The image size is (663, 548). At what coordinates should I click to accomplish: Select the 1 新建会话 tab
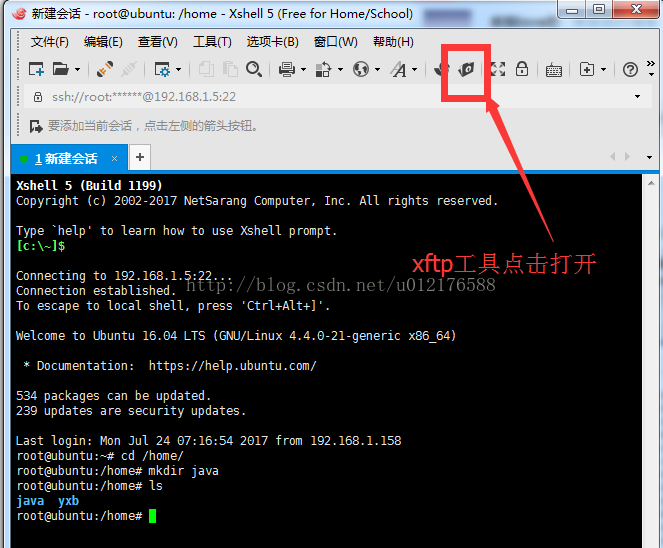pos(69,159)
